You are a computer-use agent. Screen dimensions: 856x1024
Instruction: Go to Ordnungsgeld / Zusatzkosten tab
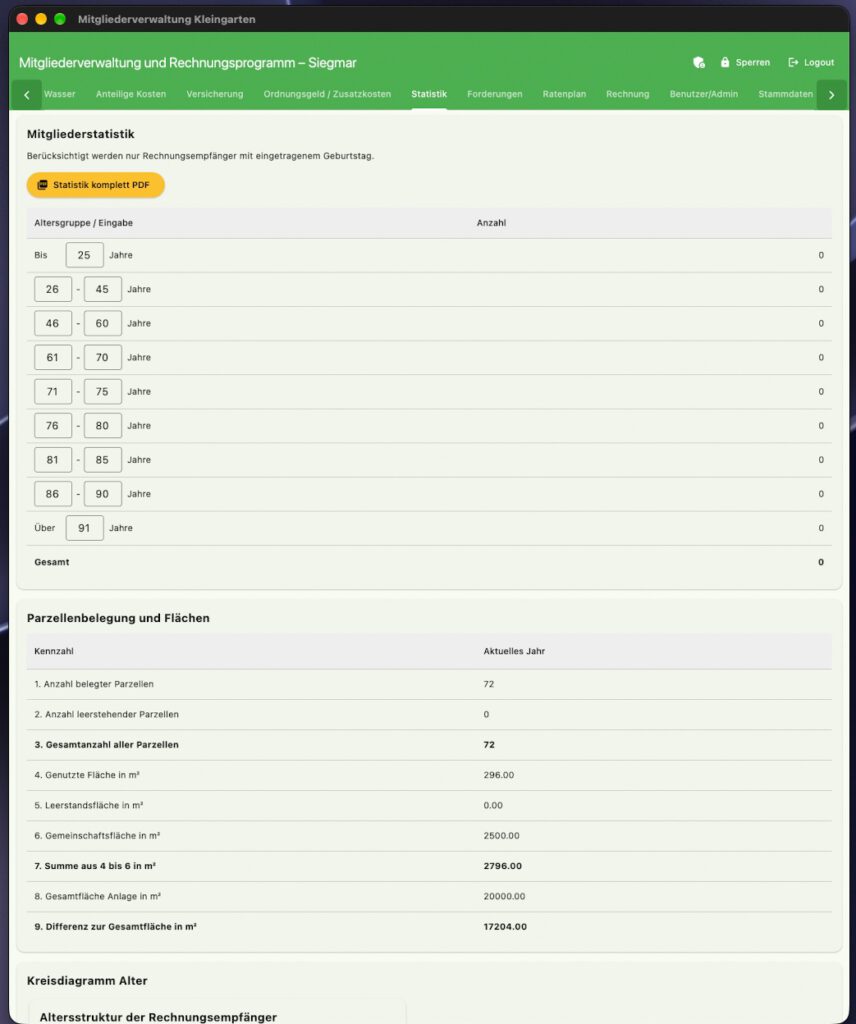click(327, 94)
